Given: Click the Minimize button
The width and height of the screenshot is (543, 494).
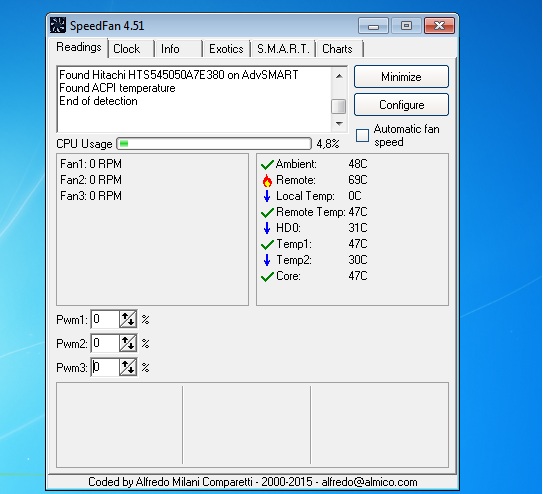Looking at the screenshot, I should pos(401,77).
